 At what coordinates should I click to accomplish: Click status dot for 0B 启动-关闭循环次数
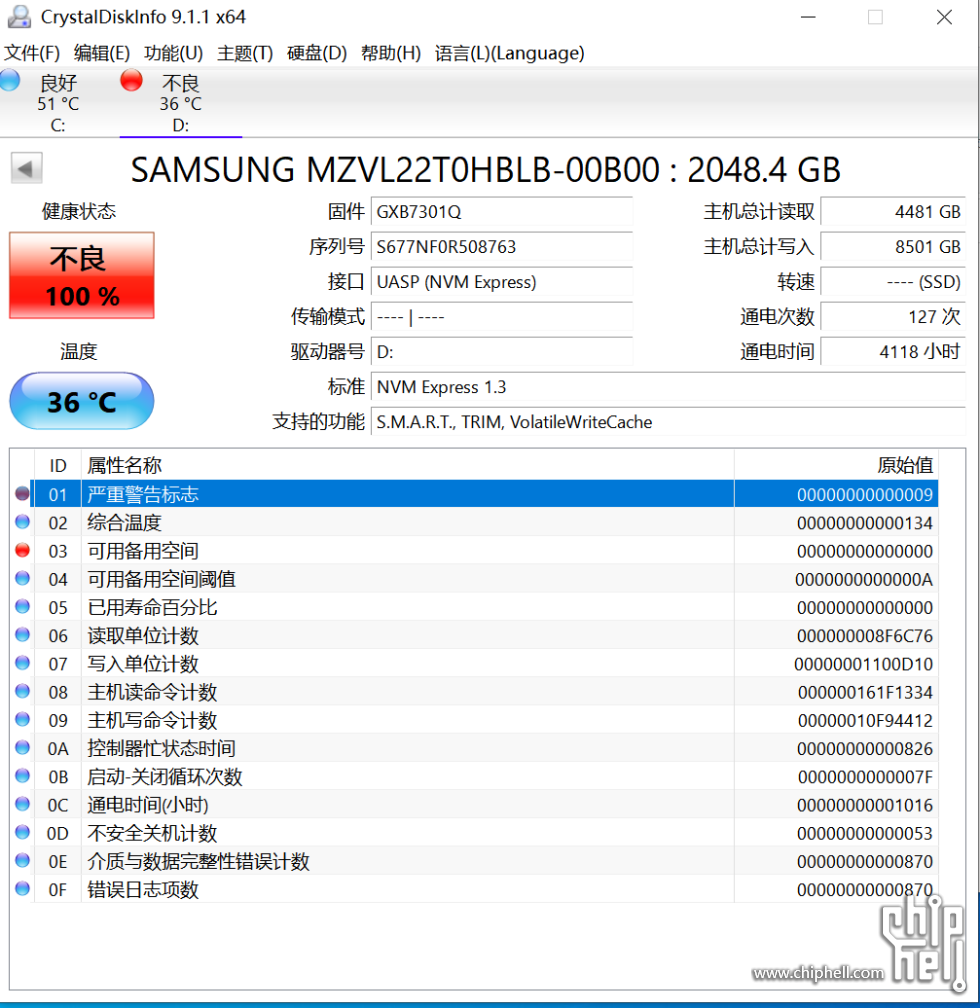[x=23, y=776]
